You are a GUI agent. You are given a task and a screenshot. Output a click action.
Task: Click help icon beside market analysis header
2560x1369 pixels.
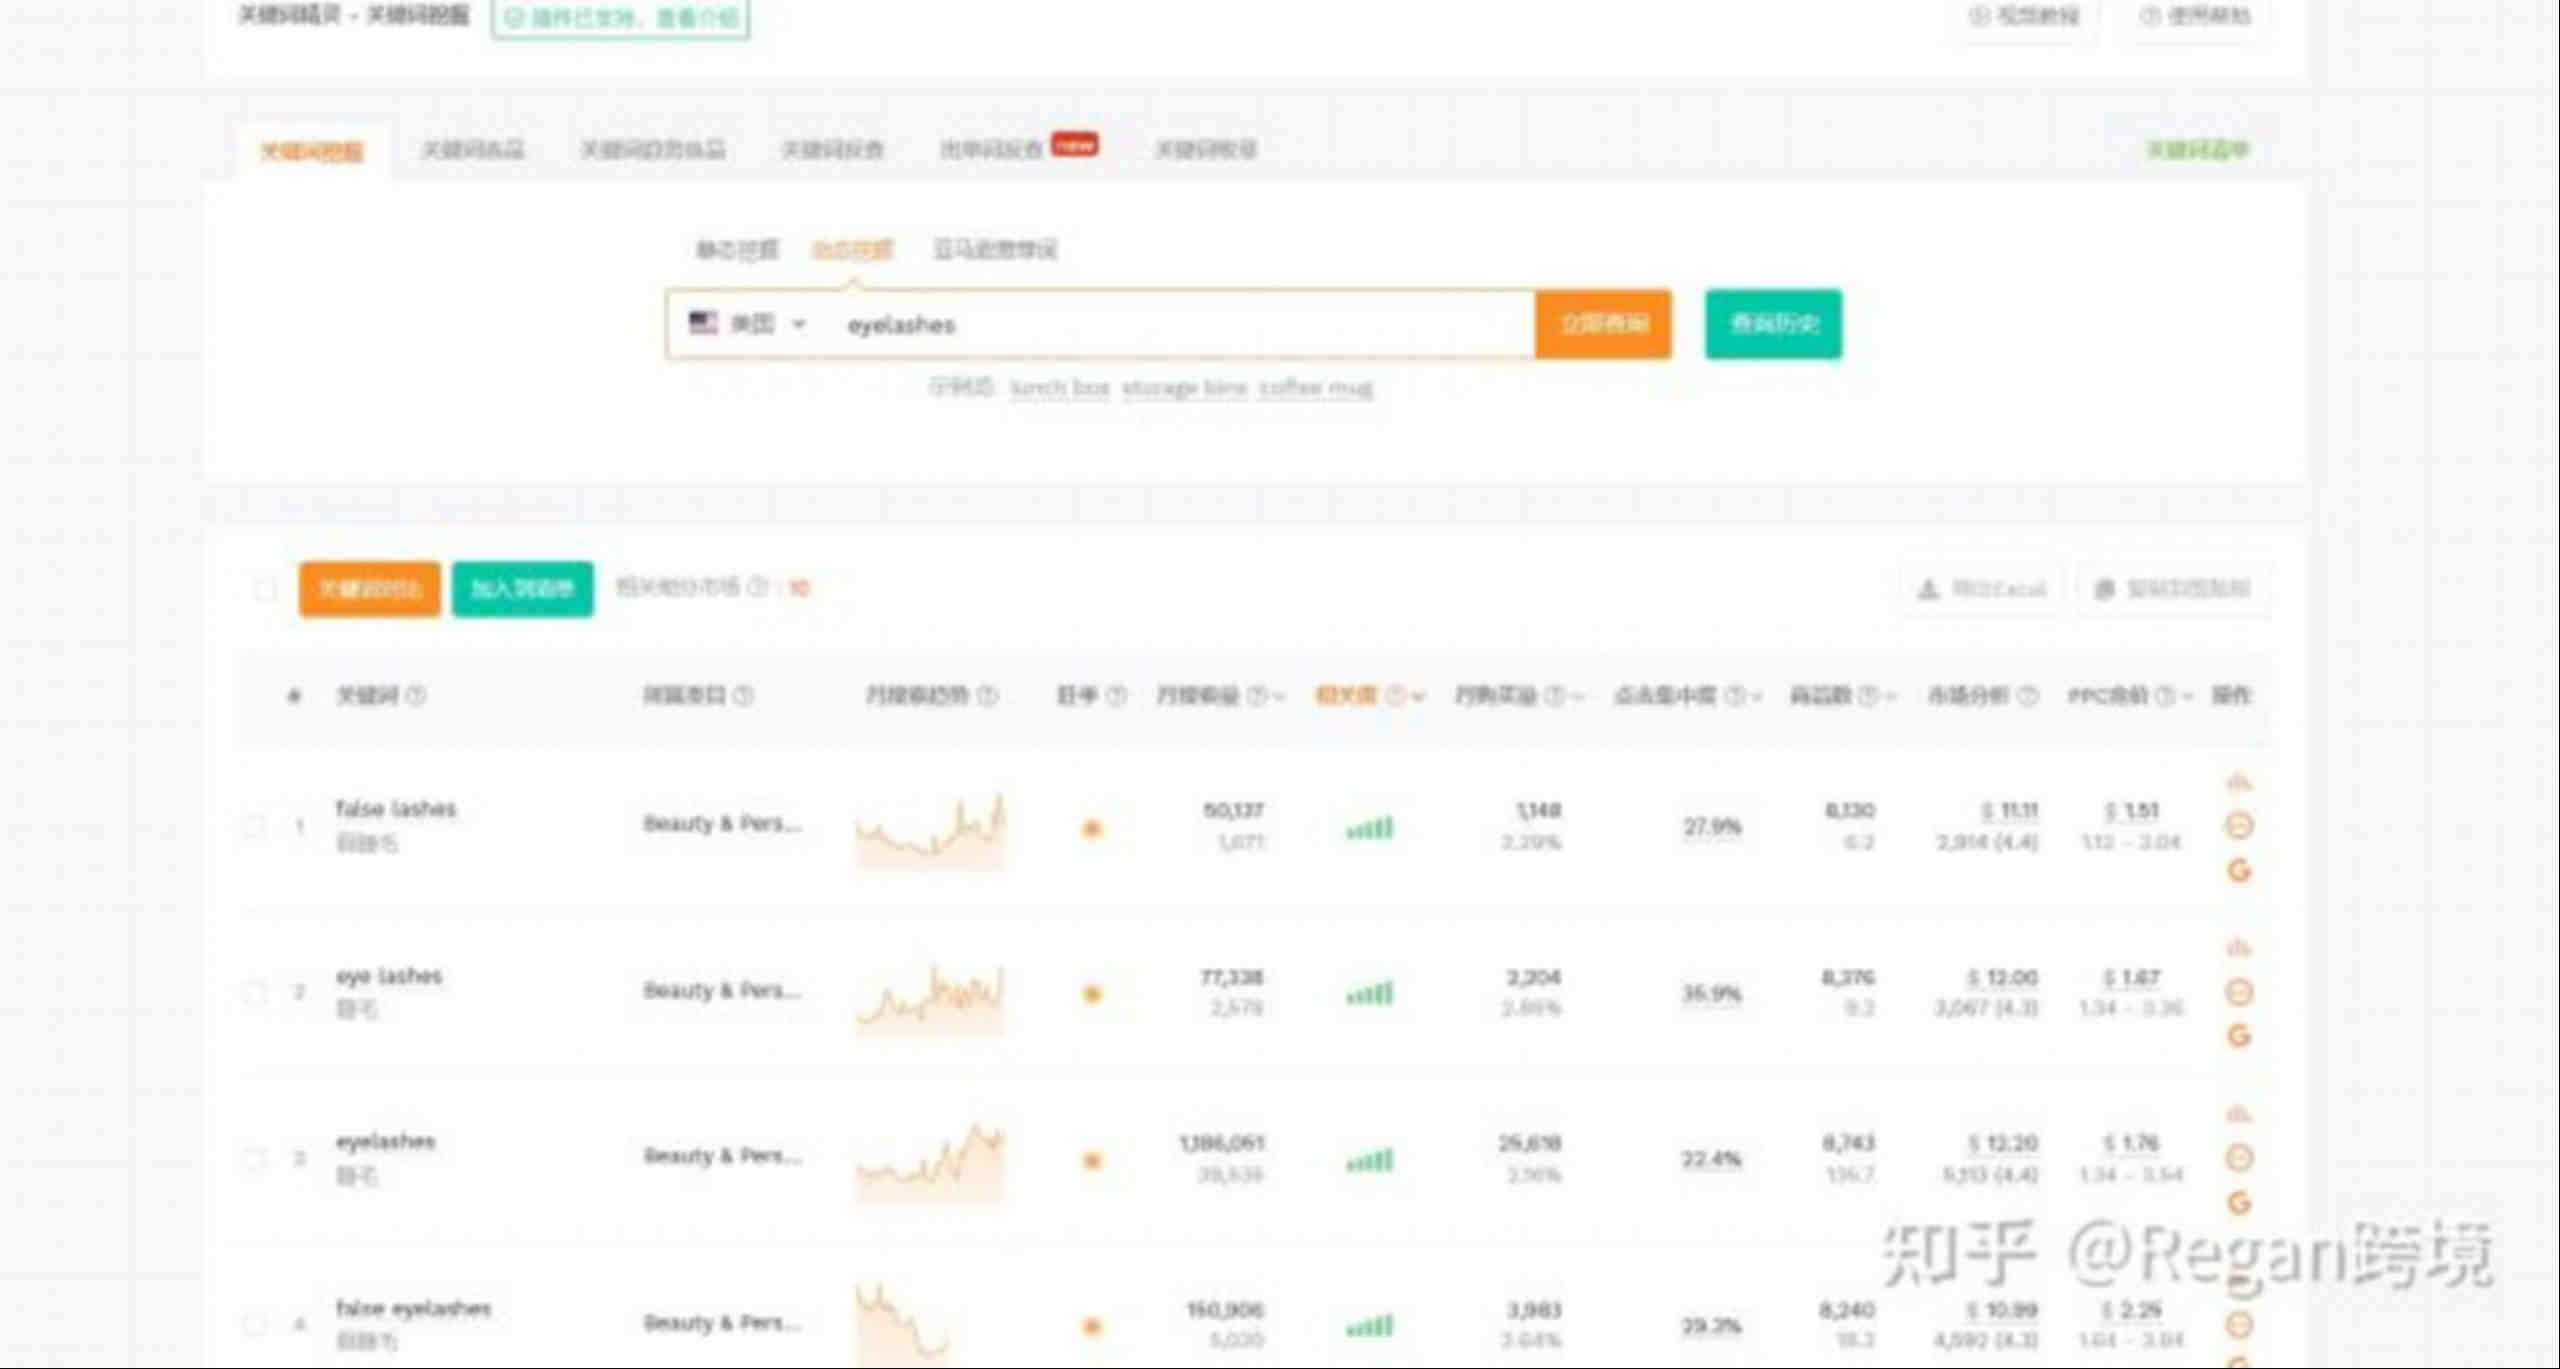click(x=2027, y=695)
